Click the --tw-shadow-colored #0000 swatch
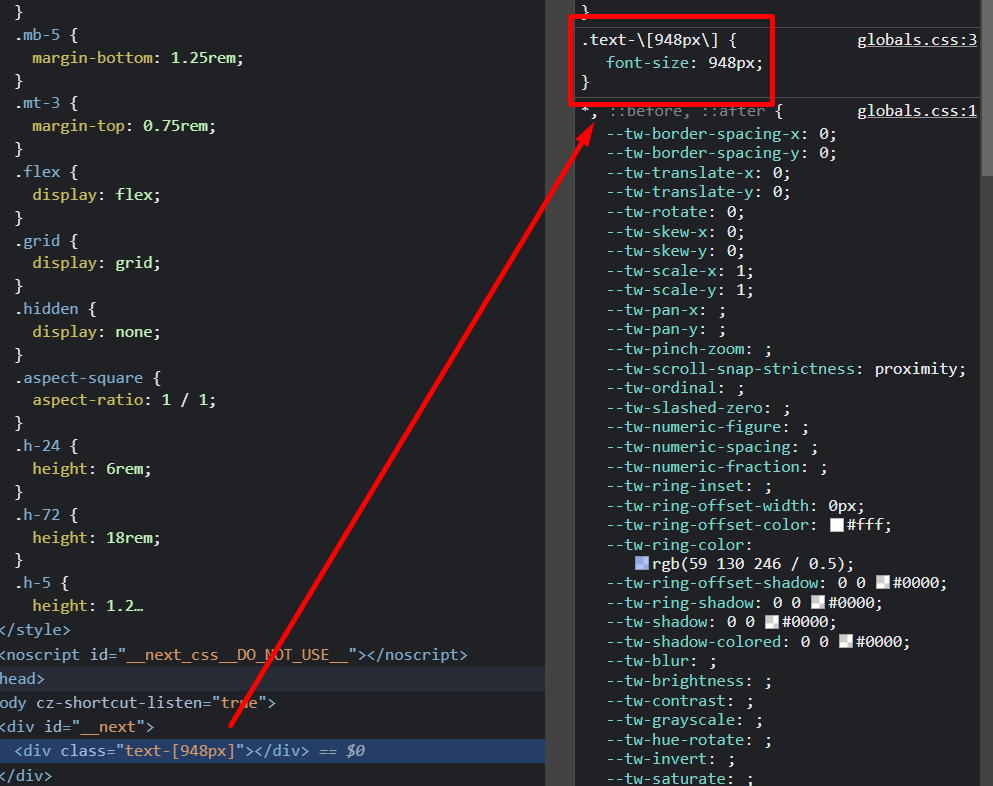This screenshot has width=993, height=786. (x=846, y=642)
